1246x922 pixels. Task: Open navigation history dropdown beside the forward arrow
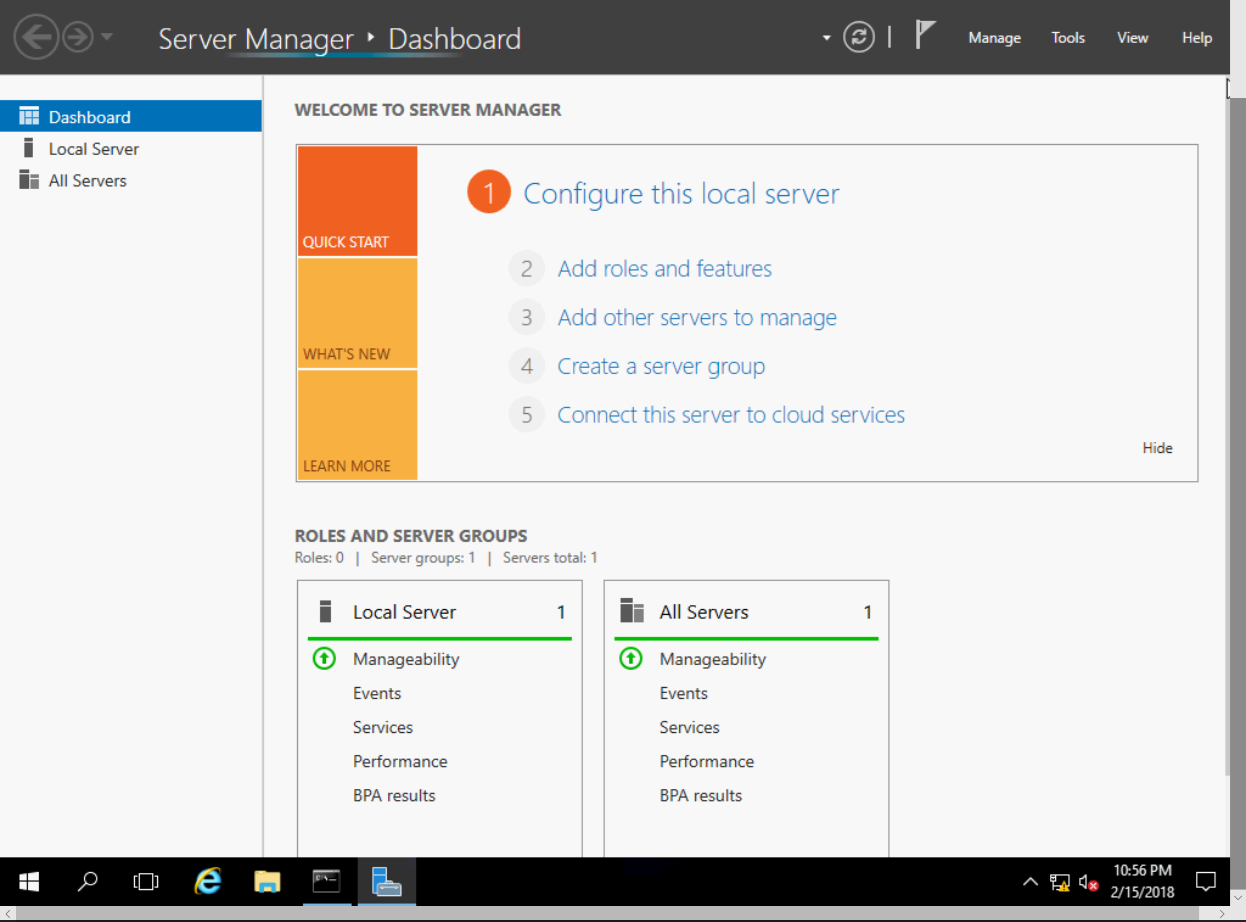107,38
